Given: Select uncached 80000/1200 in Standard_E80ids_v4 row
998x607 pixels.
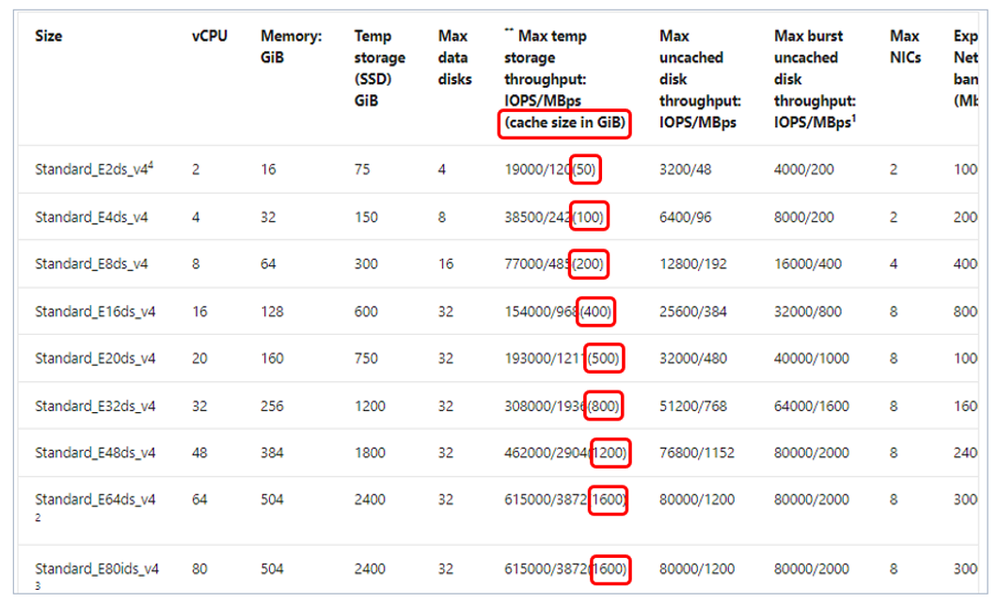Looking at the screenshot, I should coord(697,569).
